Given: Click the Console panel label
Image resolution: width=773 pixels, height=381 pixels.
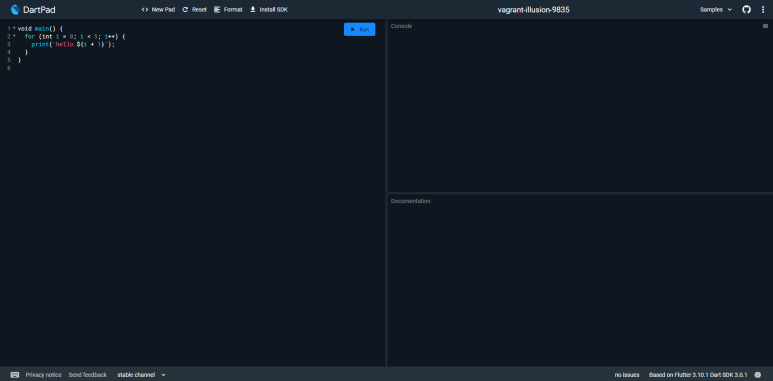Looking at the screenshot, I should pyautogui.click(x=401, y=26).
